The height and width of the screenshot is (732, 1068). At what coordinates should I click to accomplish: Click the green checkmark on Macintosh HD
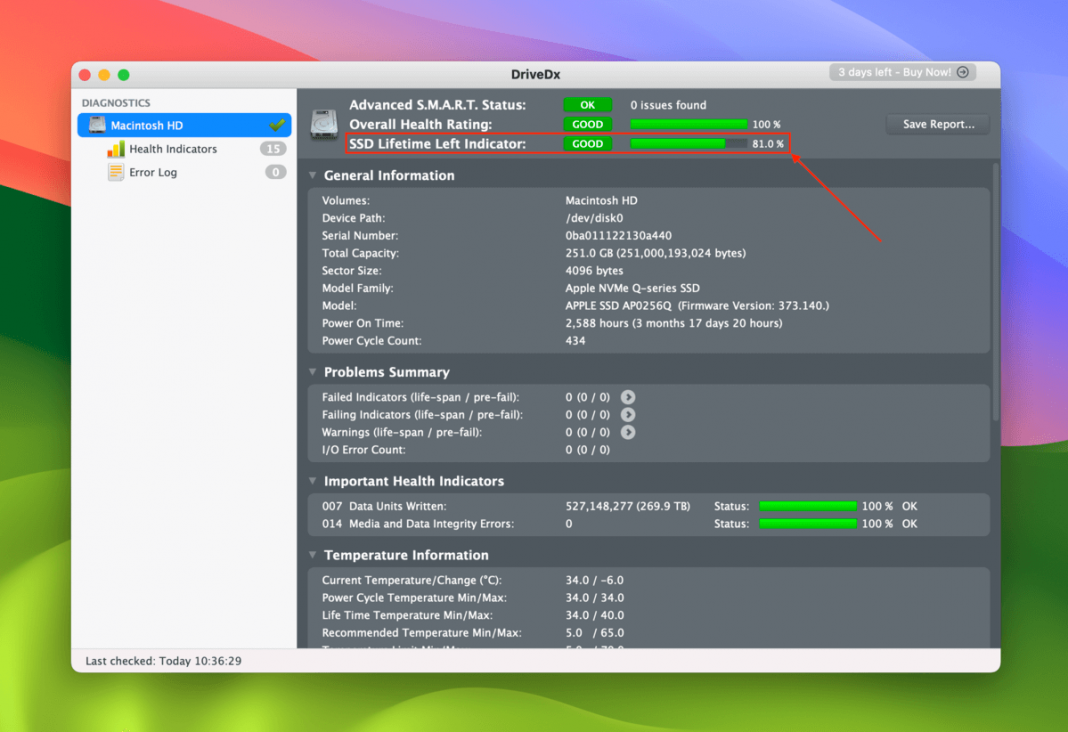(277, 125)
